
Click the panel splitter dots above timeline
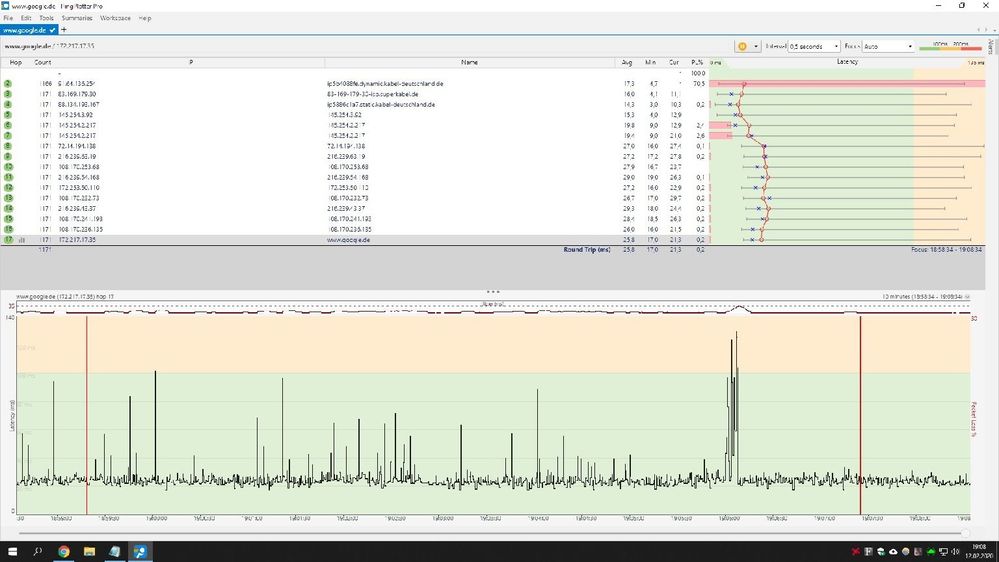[x=492, y=292]
